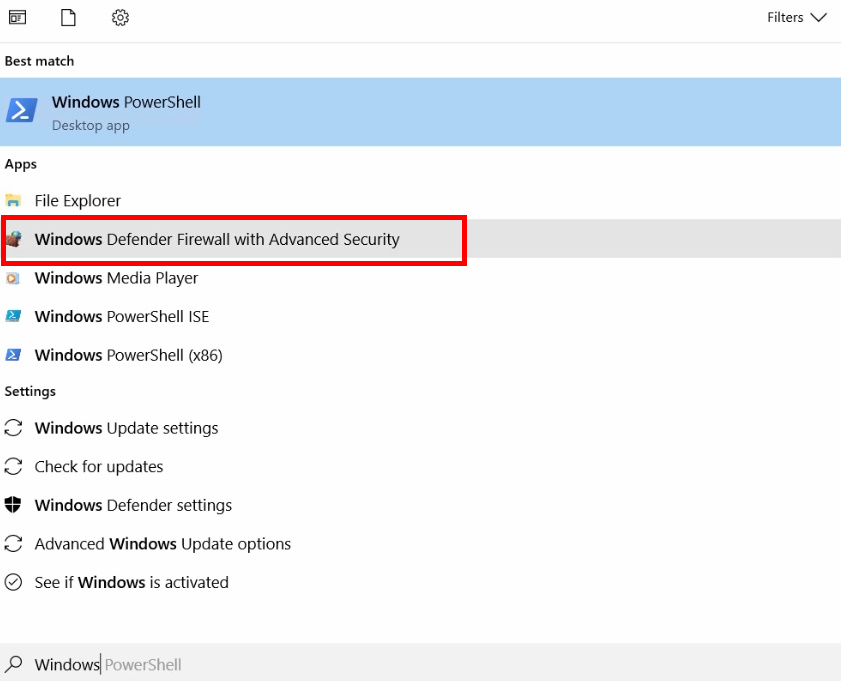The height and width of the screenshot is (681, 841).
Task: Open Advanced Windows Update options
Action: point(420,544)
